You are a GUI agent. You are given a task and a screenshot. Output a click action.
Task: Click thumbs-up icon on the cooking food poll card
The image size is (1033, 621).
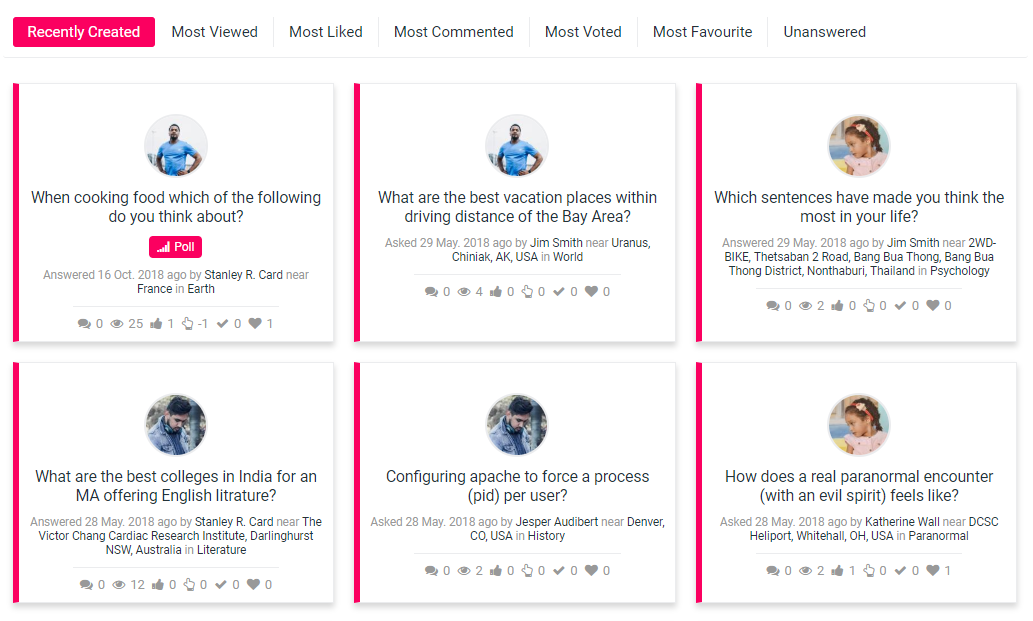pyautogui.click(x=156, y=324)
